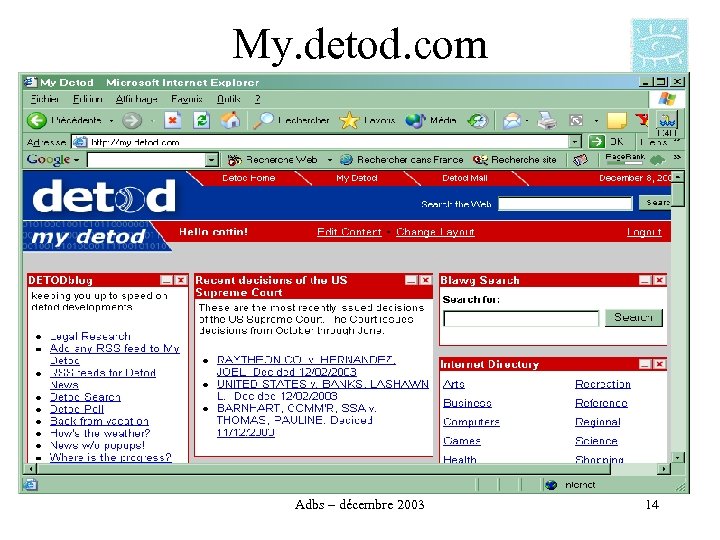Open the Affichage menu

coord(136,99)
